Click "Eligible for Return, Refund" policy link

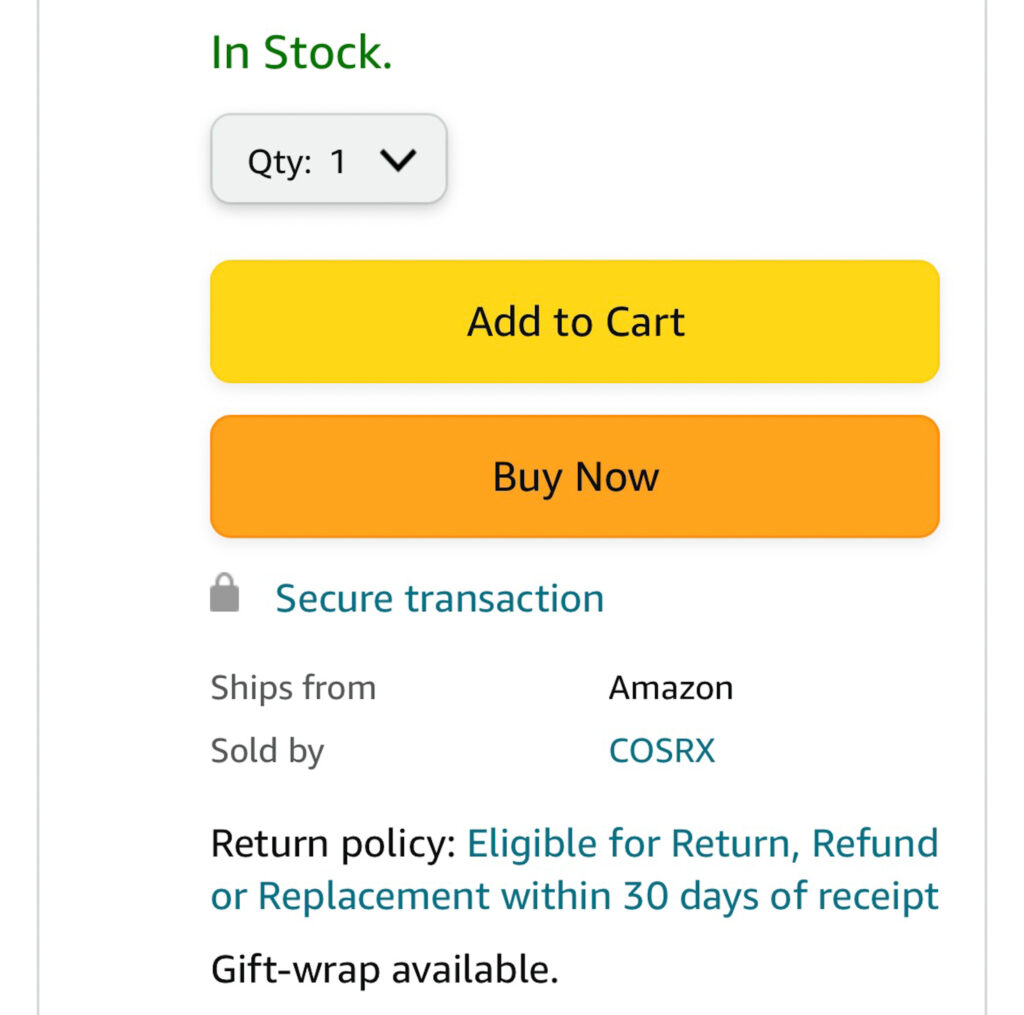(x=702, y=844)
